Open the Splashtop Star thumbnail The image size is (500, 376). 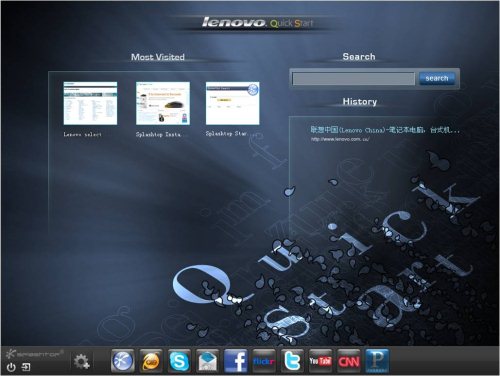pos(233,103)
